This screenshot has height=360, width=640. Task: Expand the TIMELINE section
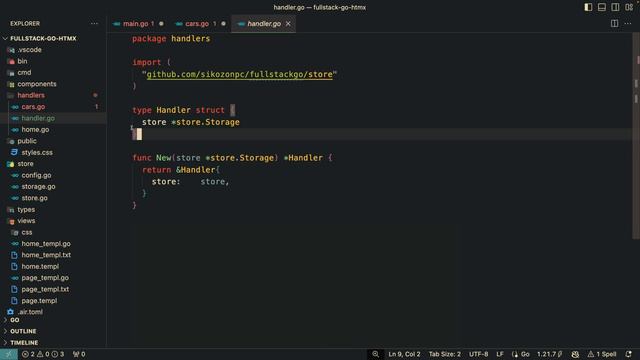point(24,342)
